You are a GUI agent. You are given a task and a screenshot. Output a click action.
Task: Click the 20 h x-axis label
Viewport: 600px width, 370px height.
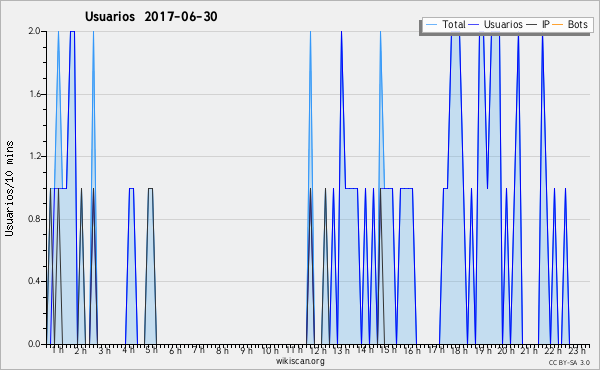(x=507, y=350)
